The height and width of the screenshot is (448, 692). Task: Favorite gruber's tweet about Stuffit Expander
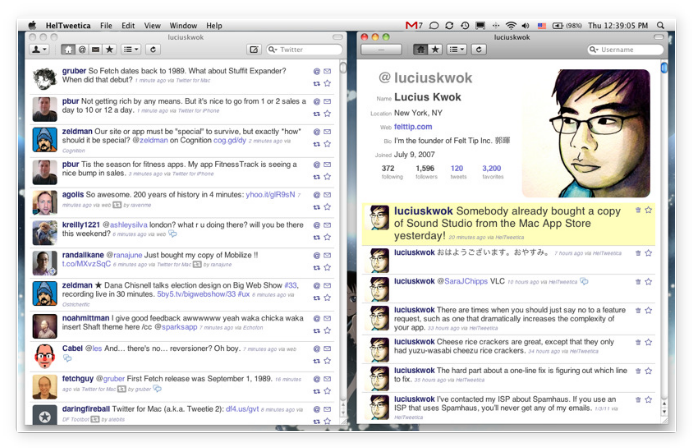[327, 83]
